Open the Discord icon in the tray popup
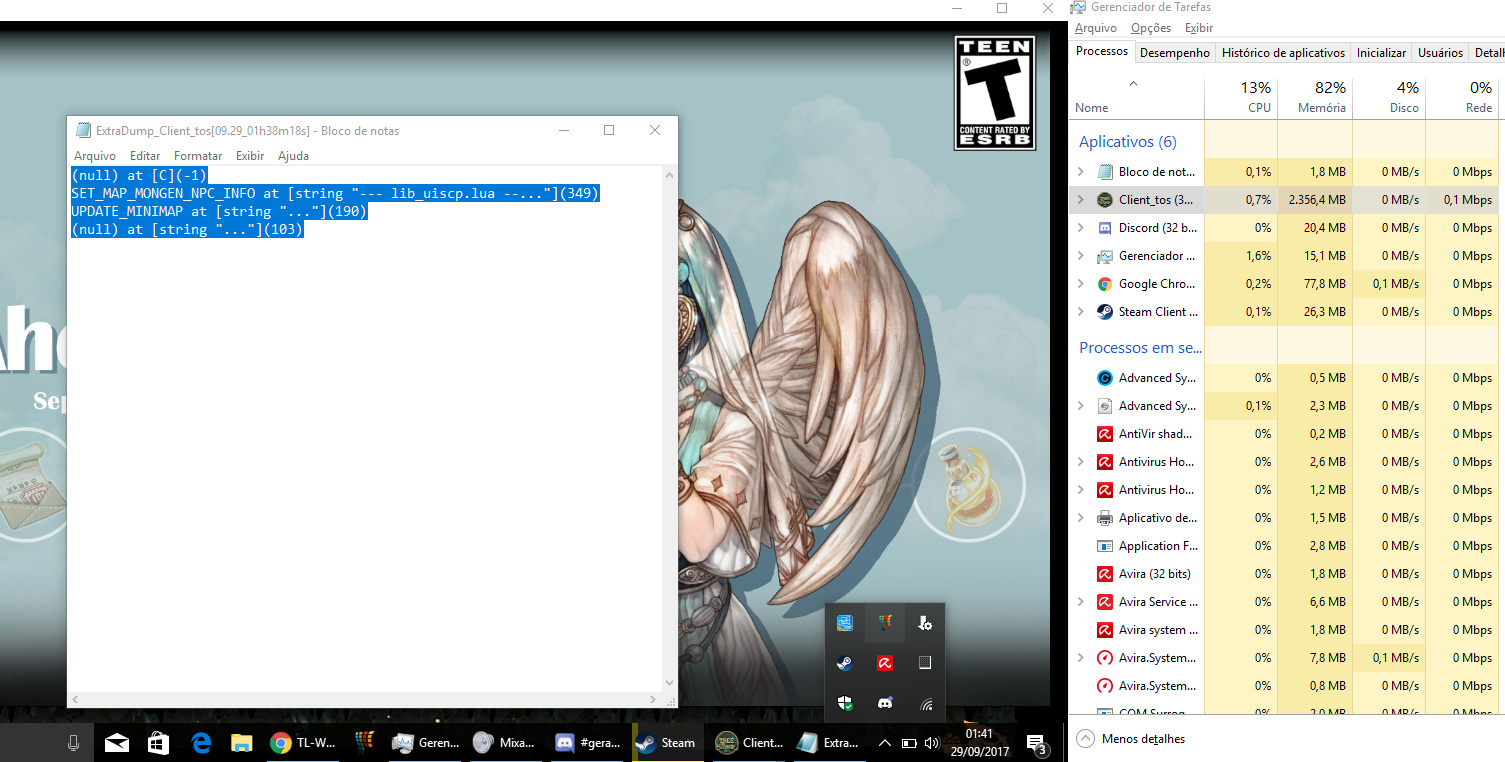1505x762 pixels. (x=885, y=703)
